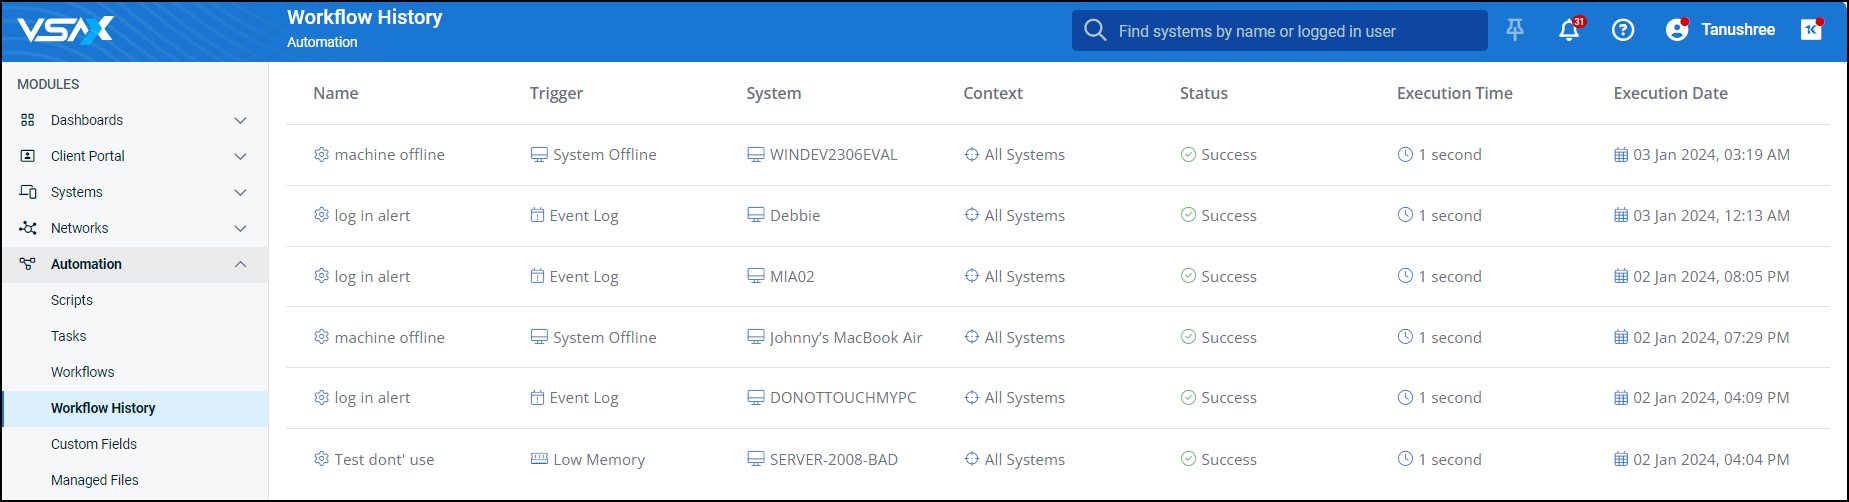Click monitor icon beside SERVER-2008-BAD
Viewport: 1849px width, 502px height.
(756, 459)
